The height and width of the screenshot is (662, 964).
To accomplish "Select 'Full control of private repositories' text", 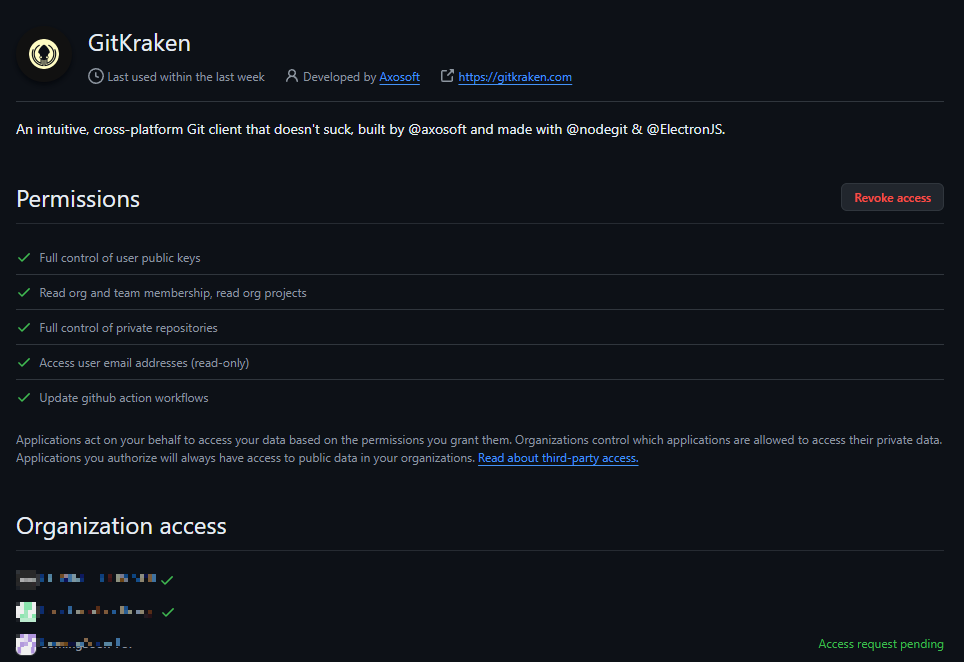I will pyautogui.click(x=128, y=328).
